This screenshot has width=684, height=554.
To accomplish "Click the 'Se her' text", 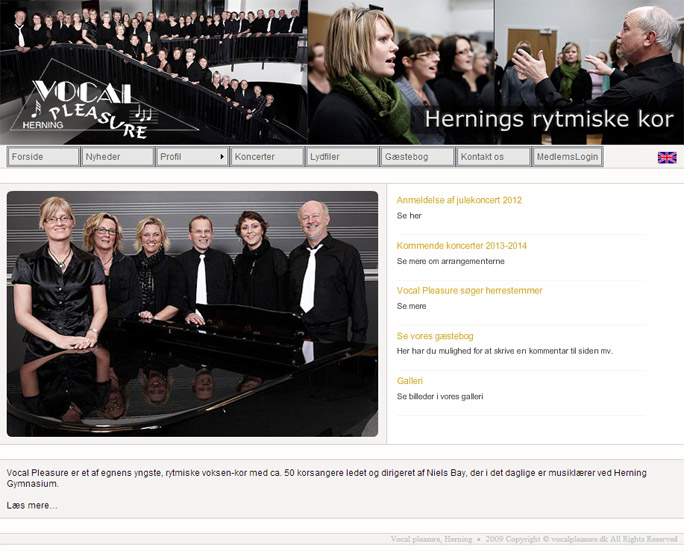I will coord(409,215).
